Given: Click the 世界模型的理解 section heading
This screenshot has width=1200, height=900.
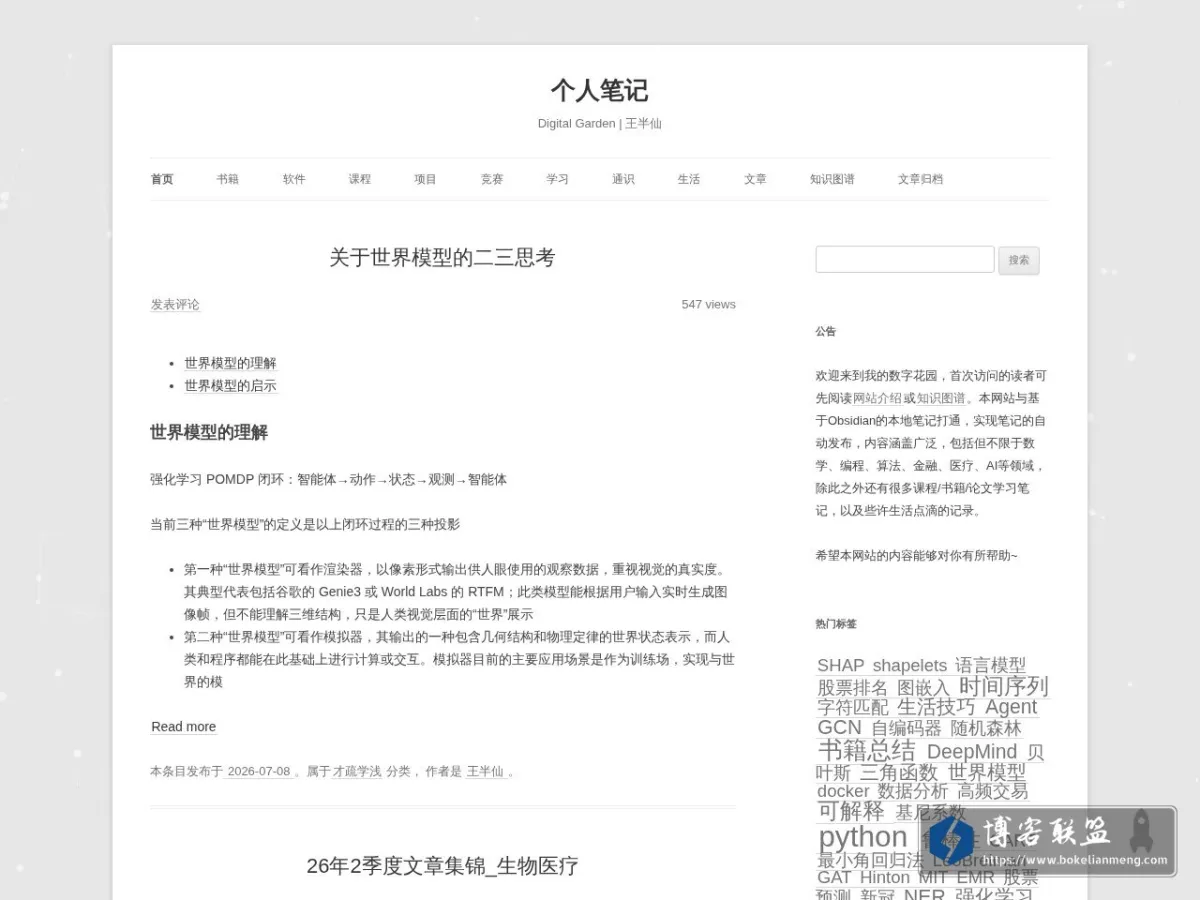Looking at the screenshot, I should (x=209, y=432).
